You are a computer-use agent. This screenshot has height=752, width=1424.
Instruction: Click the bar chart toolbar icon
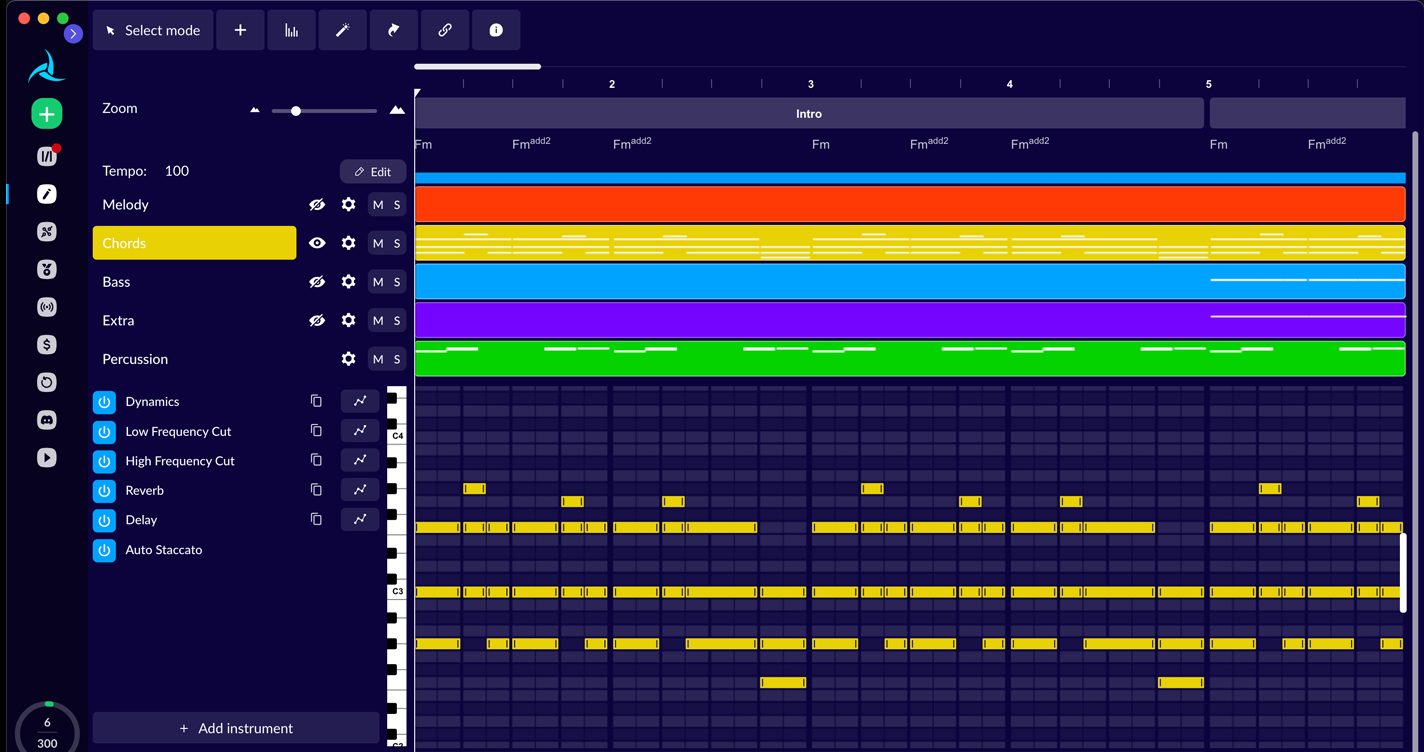click(x=291, y=30)
